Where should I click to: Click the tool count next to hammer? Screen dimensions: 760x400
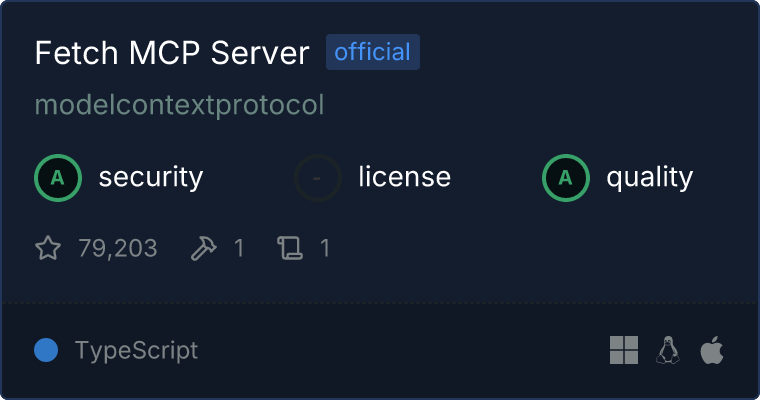(239, 248)
